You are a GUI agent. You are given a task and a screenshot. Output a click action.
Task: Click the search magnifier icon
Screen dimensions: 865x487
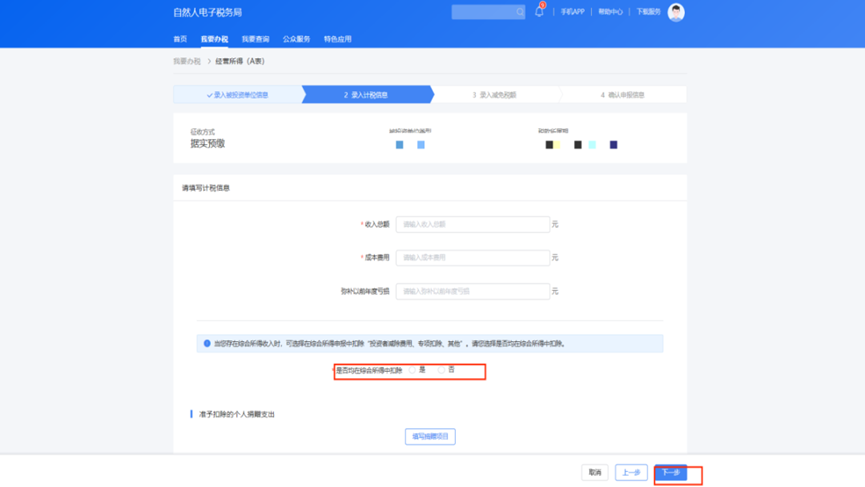[519, 12]
